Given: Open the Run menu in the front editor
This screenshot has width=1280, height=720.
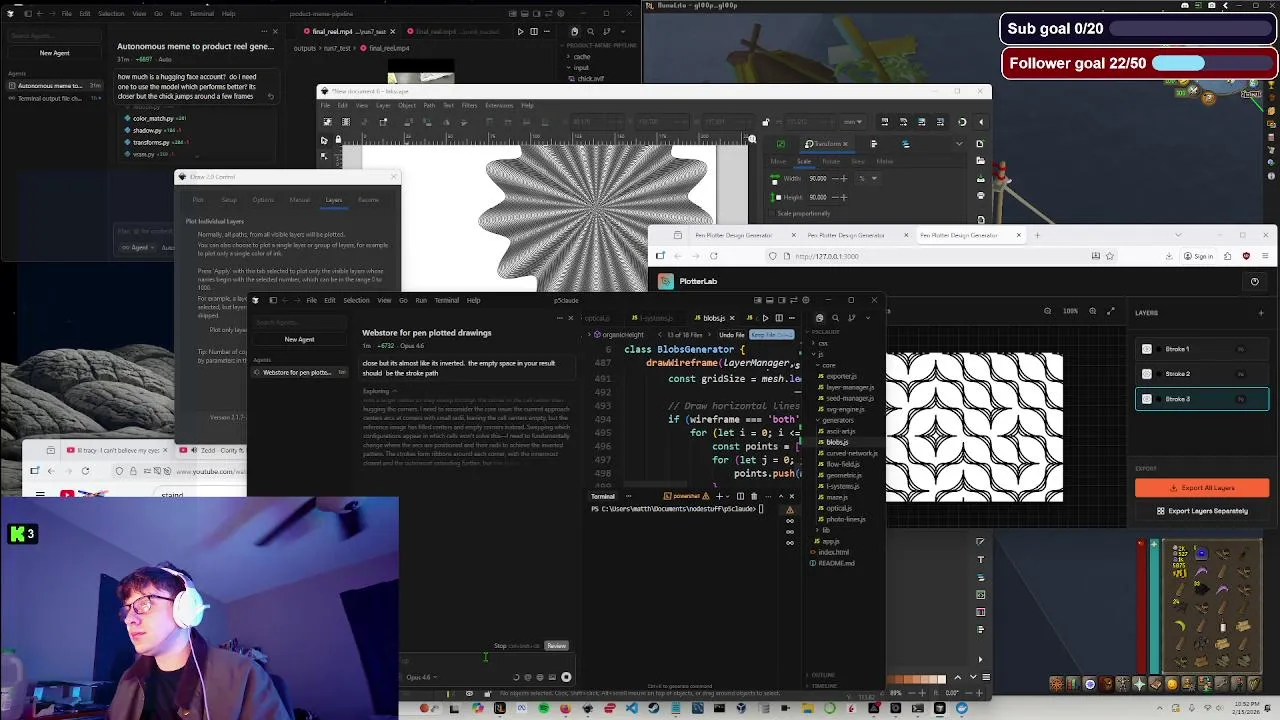Looking at the screenshot, I should coord(421,300).
